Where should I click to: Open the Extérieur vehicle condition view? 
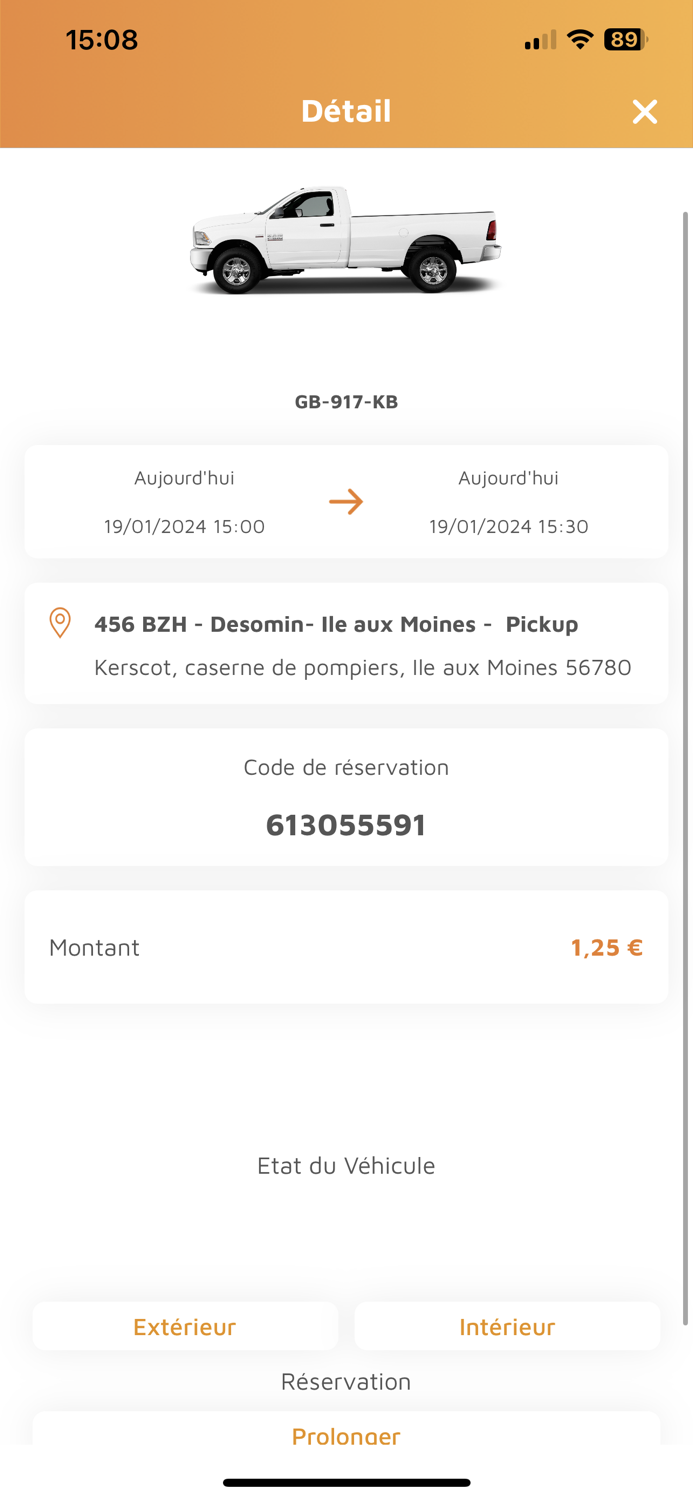coord(184,1325)
